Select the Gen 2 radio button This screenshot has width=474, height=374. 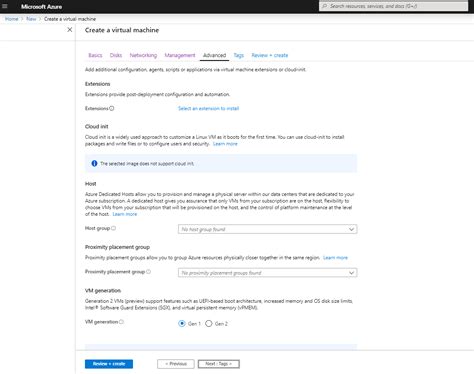(x=209, y=323)
